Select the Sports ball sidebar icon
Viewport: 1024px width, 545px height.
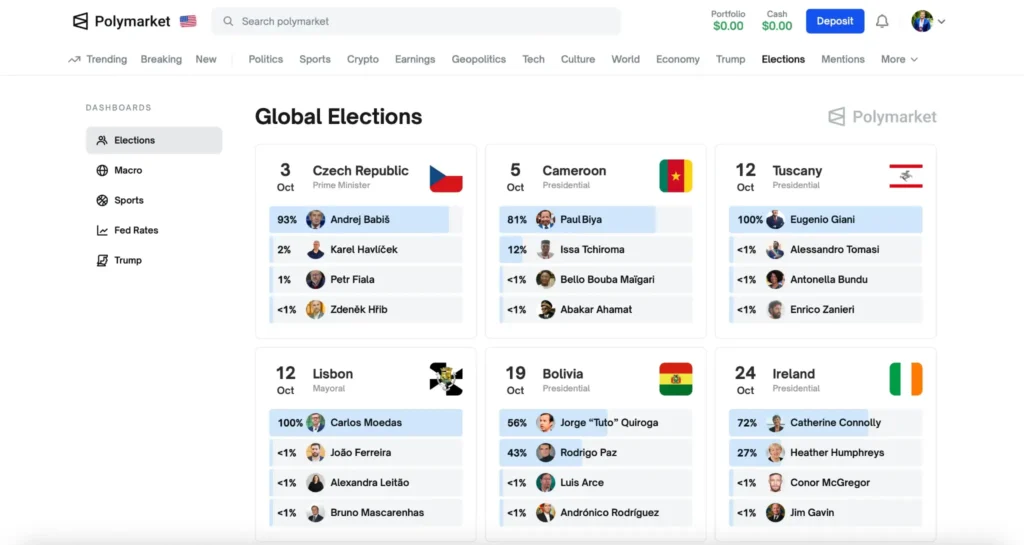[102, 200]
